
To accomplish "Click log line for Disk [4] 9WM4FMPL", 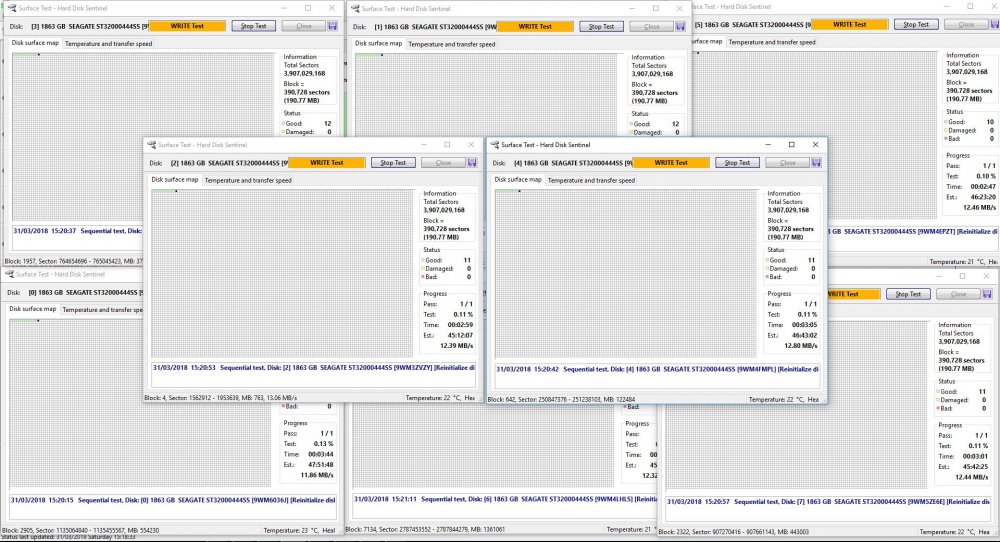I will (658, 369).
